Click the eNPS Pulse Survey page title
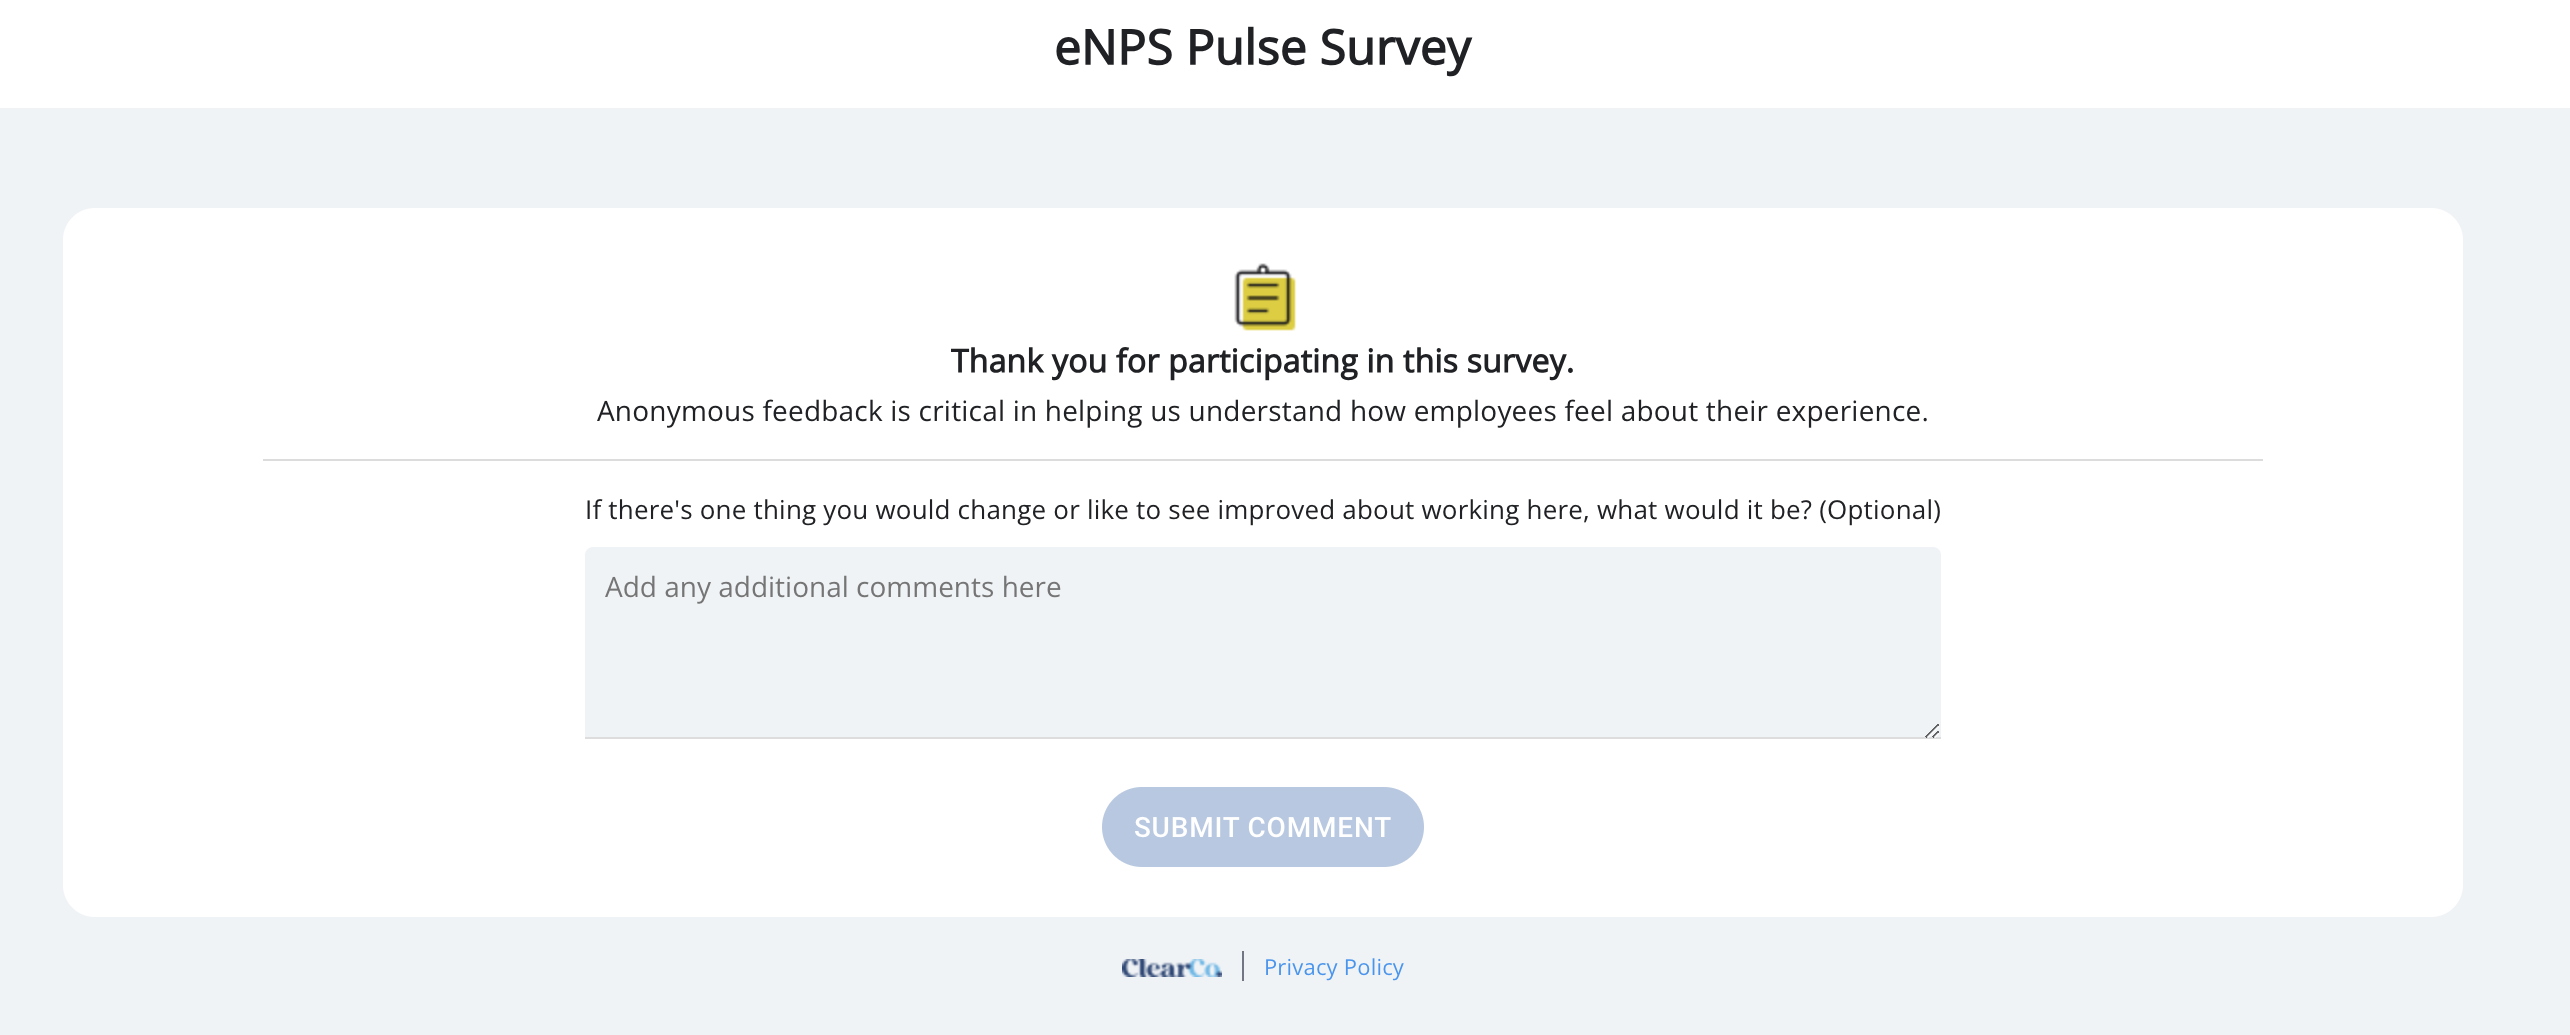The image size is (2570, 1035). [1262, 48]
